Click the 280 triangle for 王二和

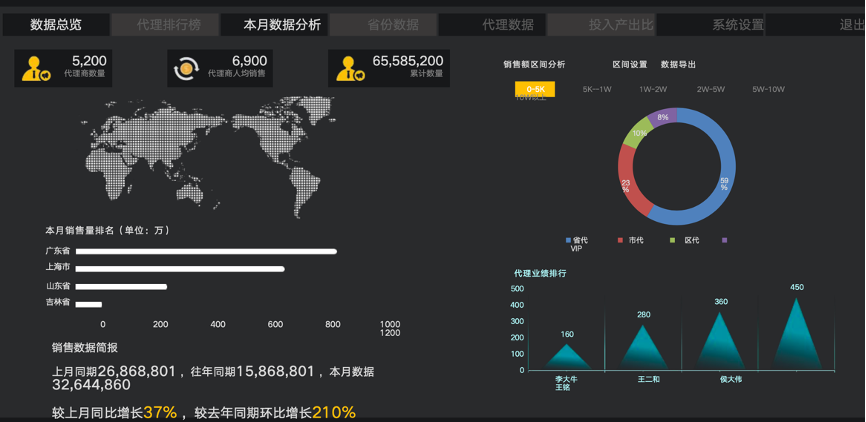pyautogui.click(x=643, y=347)
